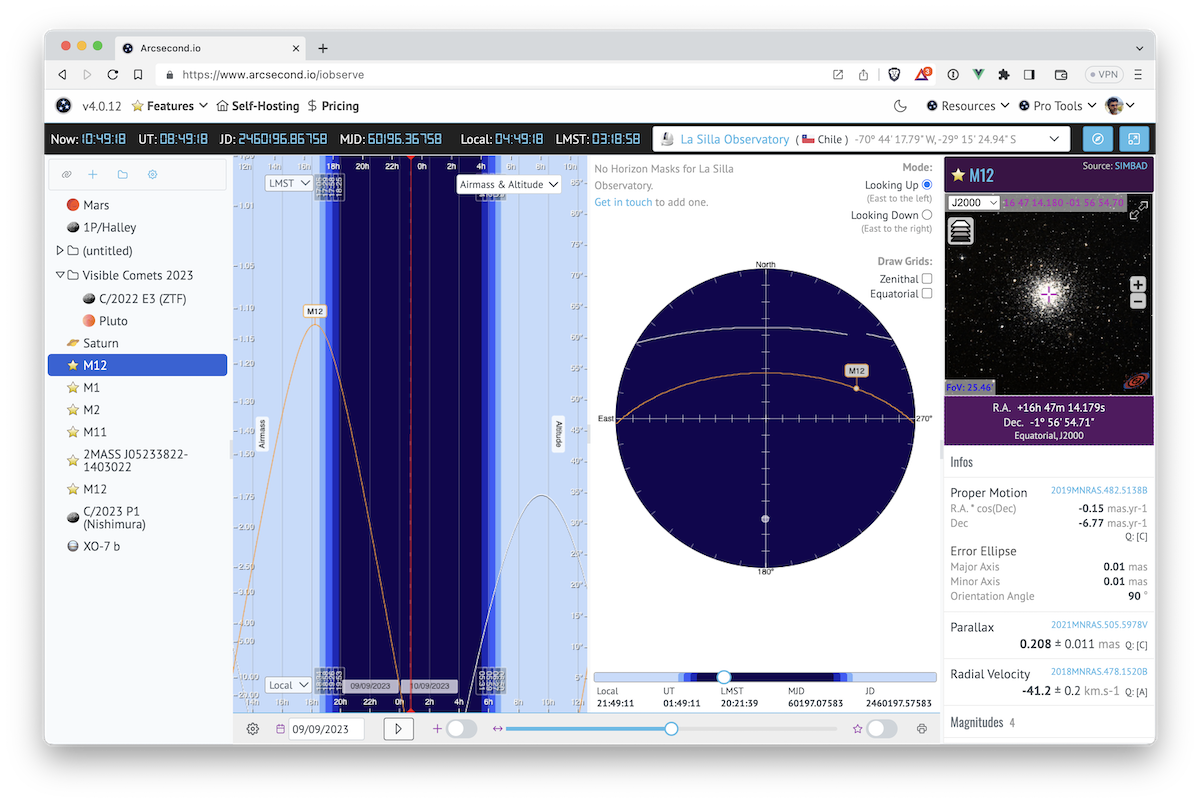Screen dimensions: 1200x803
Task: Click the add target plus icon in sidebar
Action: tap(93, 174)
